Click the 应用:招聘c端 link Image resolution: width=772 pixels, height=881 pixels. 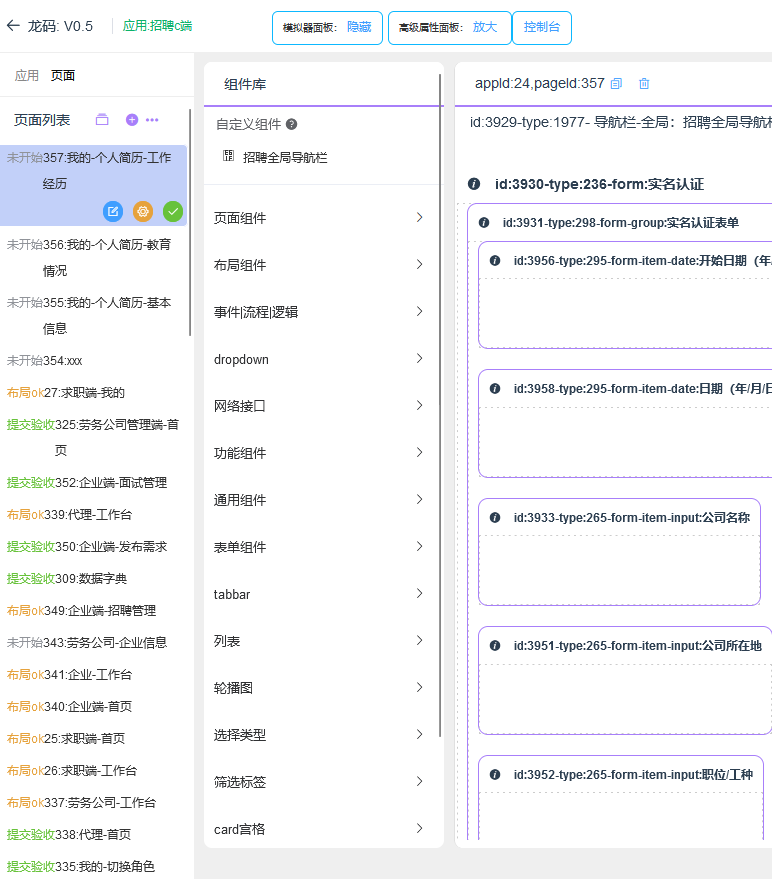tap(157, 26)
